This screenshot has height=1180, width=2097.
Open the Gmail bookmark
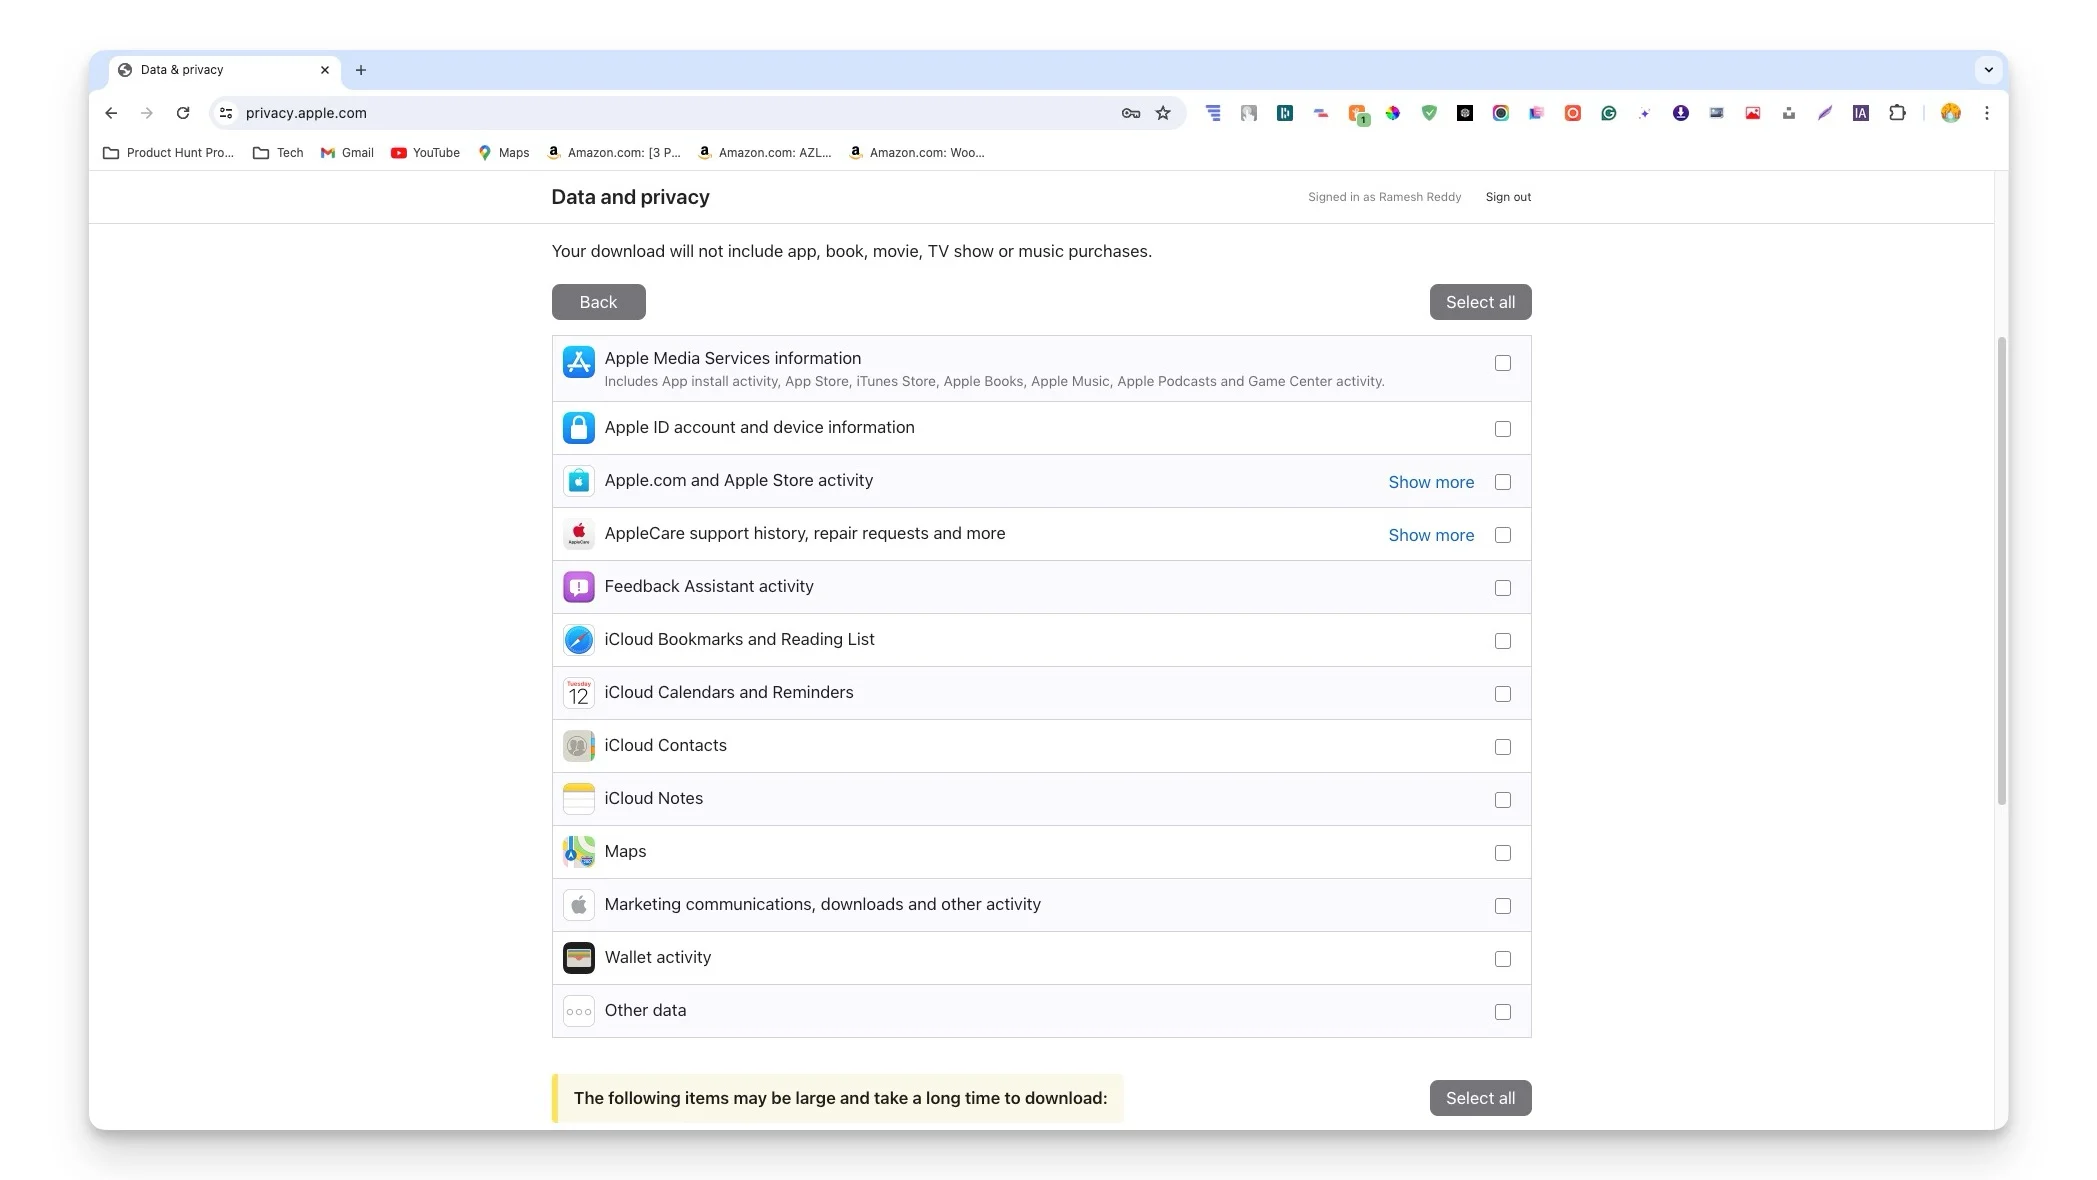click(x=347, y=153)
